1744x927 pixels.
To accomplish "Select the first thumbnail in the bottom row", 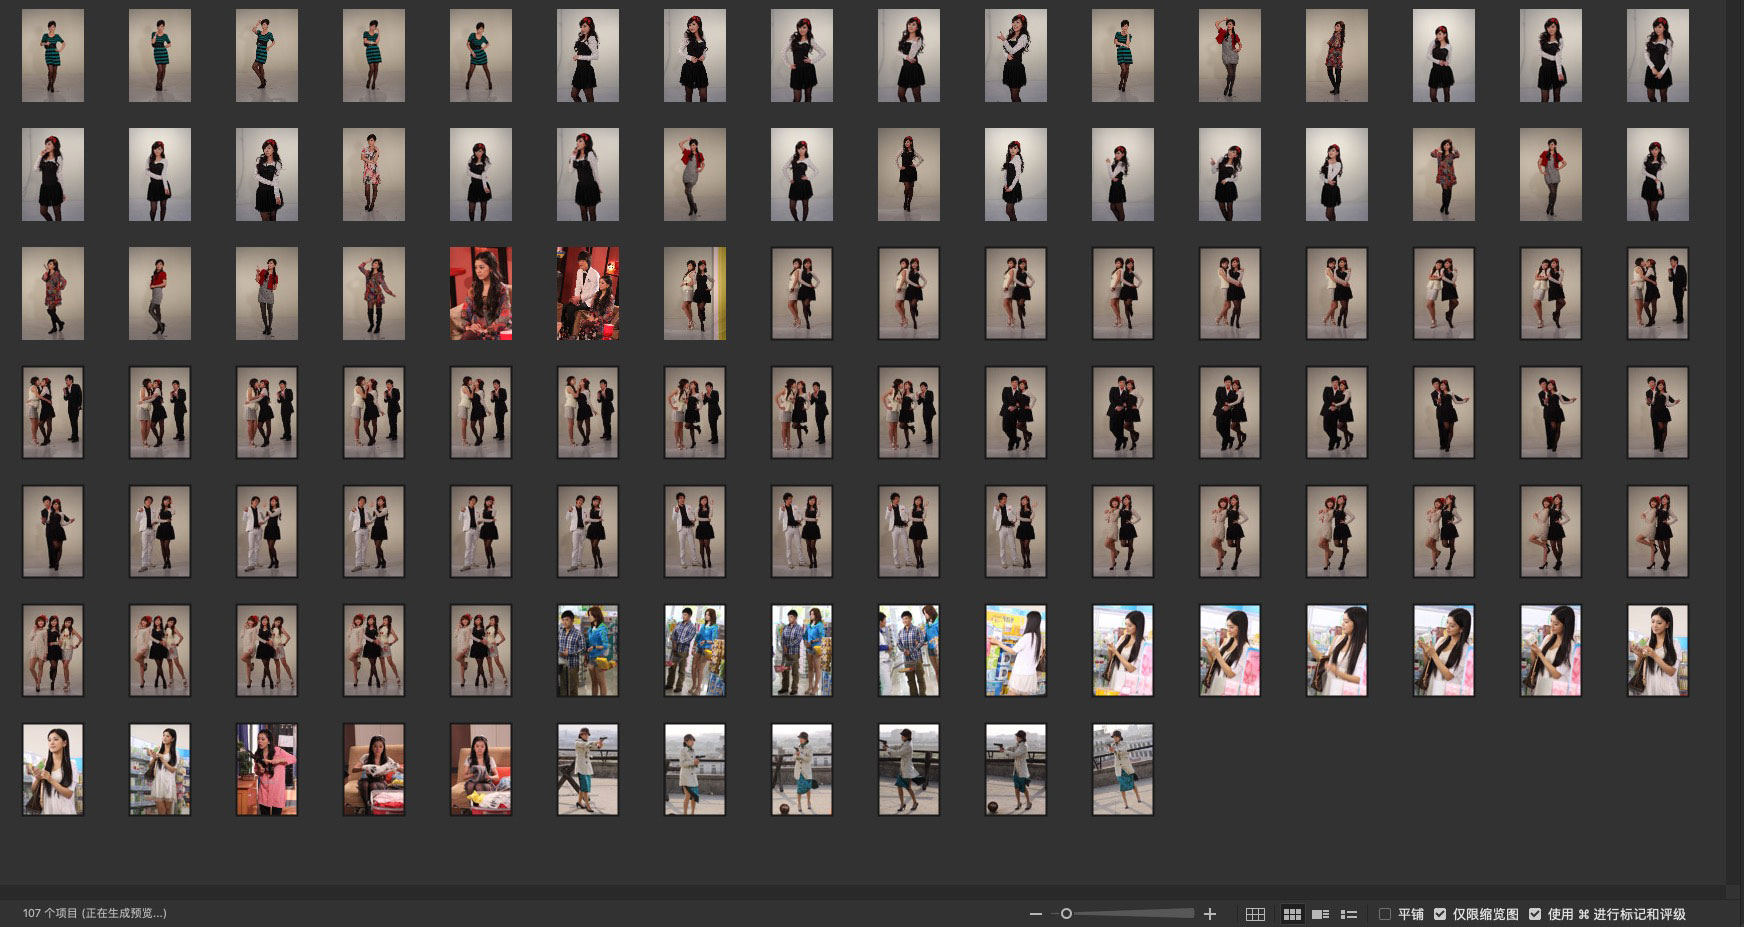I will [53, 769].
